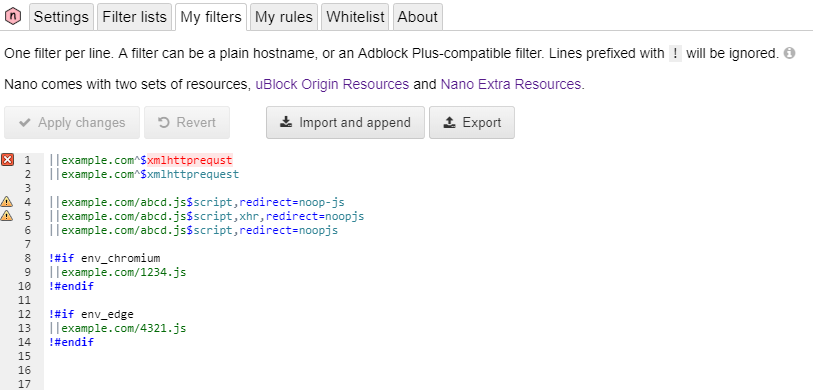Go to the My rules tab
The height and width of the screenshot is (390, 813).
coord(284,17)
